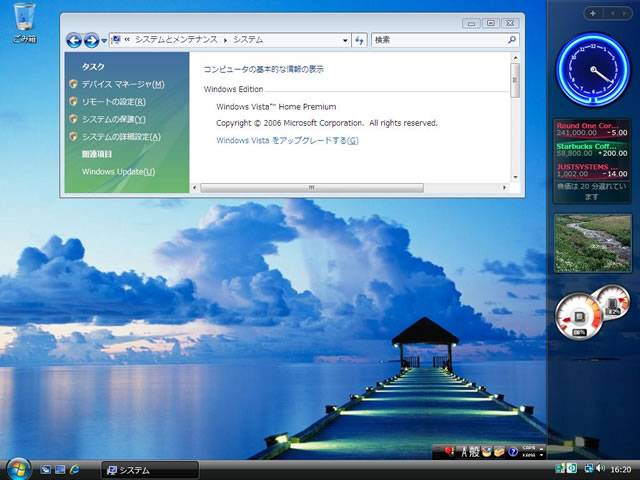This screenshot has height=480, width=640.
Task: Click the volume speaker tray icon
Action: point(600,468)
